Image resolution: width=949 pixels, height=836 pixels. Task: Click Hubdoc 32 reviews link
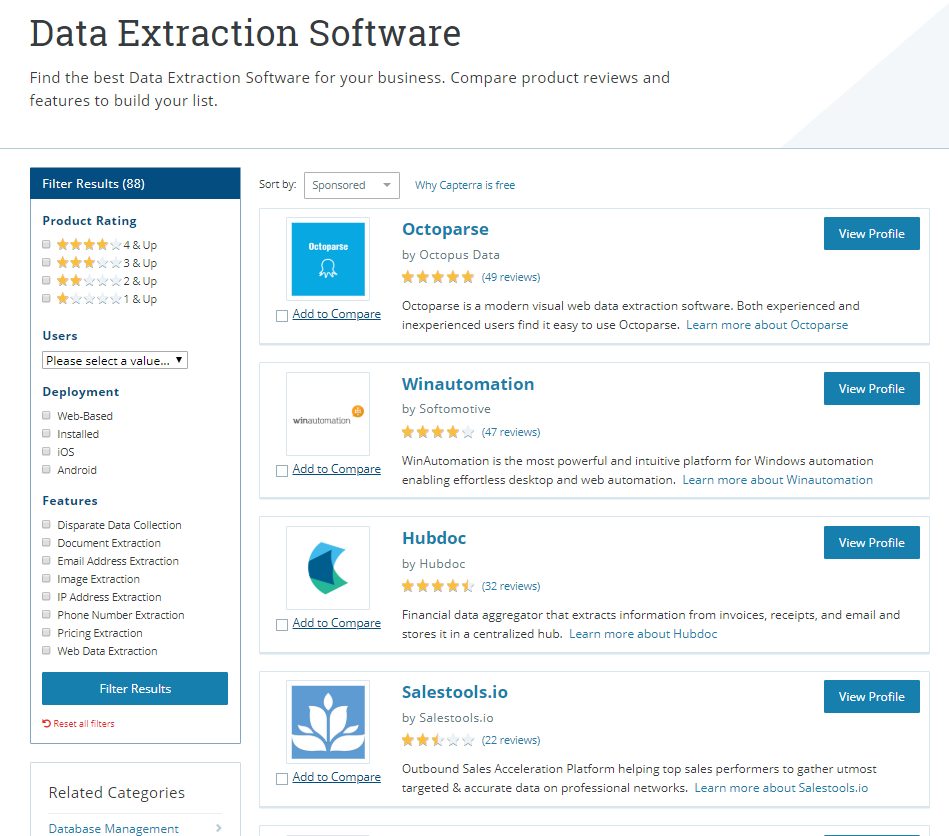click(511, 586)
